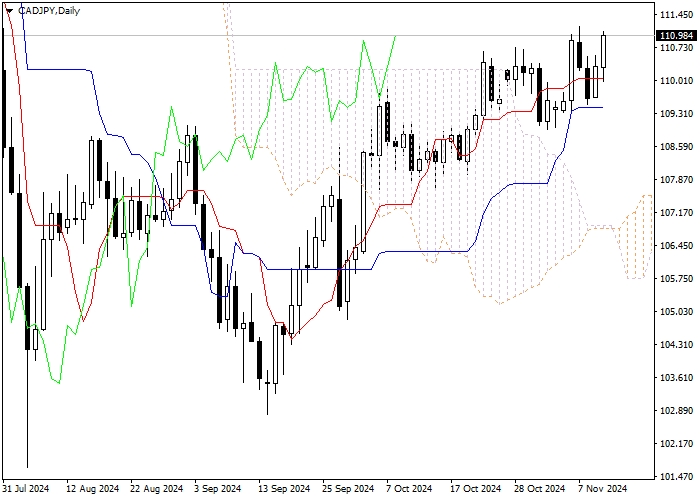Select the 3 Sep 2024 date label
The height and width of the screenshot is (500, 700).
(217, 489)
